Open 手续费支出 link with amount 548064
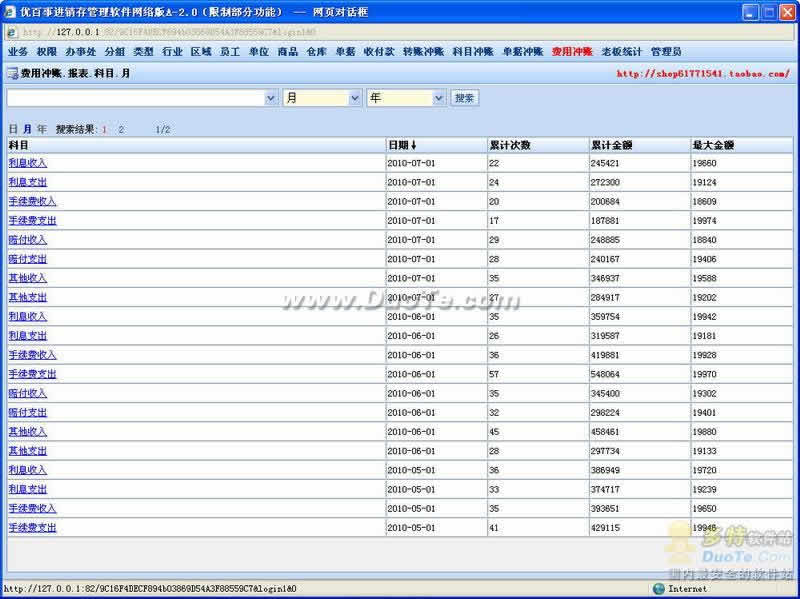Screen dimensions: 800x599 (32, 374)
